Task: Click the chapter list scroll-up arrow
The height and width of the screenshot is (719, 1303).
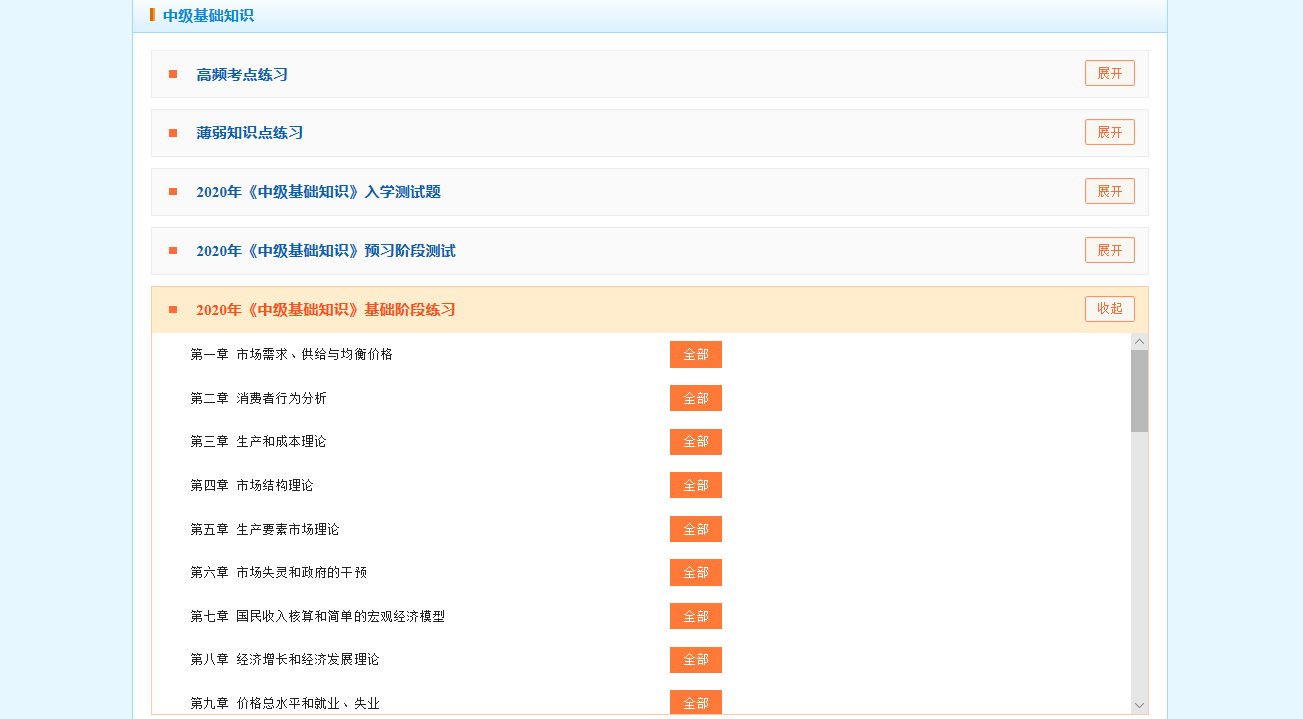Action: [1139, 342]
